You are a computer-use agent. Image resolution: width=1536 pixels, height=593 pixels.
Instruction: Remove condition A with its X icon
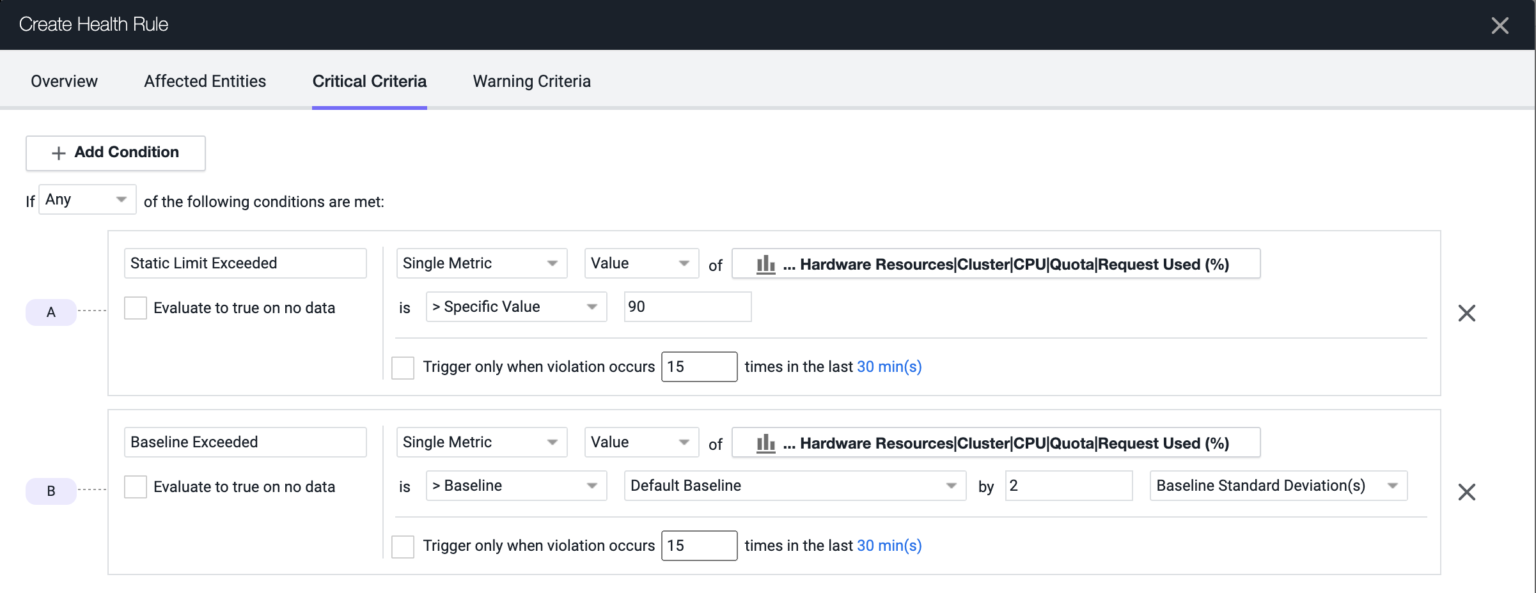tap(1466, 313)
